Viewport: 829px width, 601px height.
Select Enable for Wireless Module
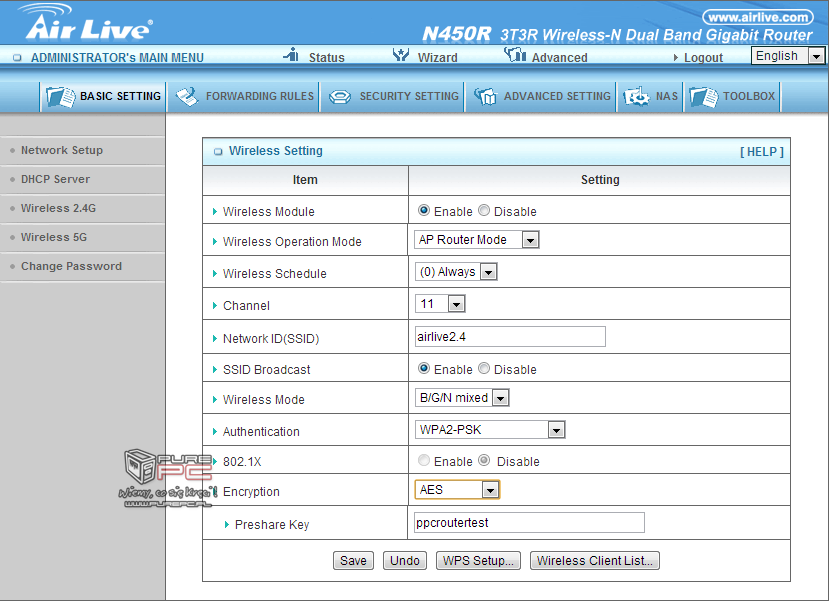(x=424, y=211)
